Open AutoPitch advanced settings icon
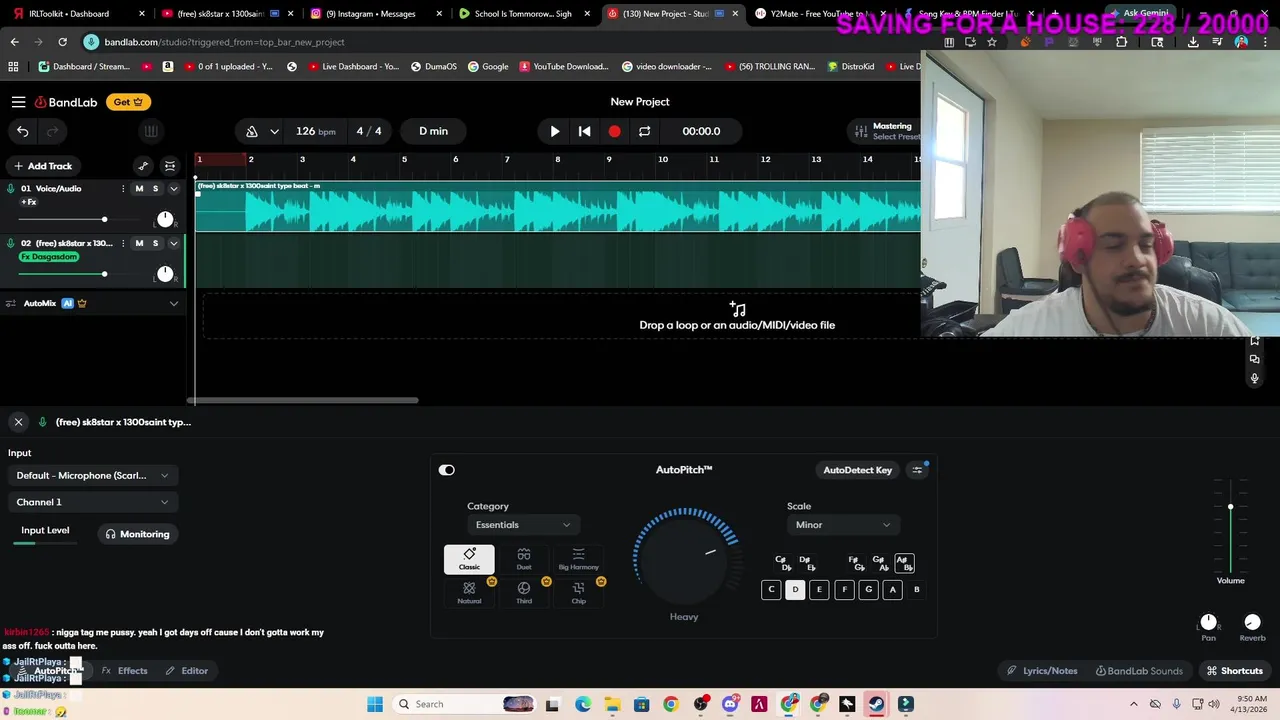 [x=917, y=470]
